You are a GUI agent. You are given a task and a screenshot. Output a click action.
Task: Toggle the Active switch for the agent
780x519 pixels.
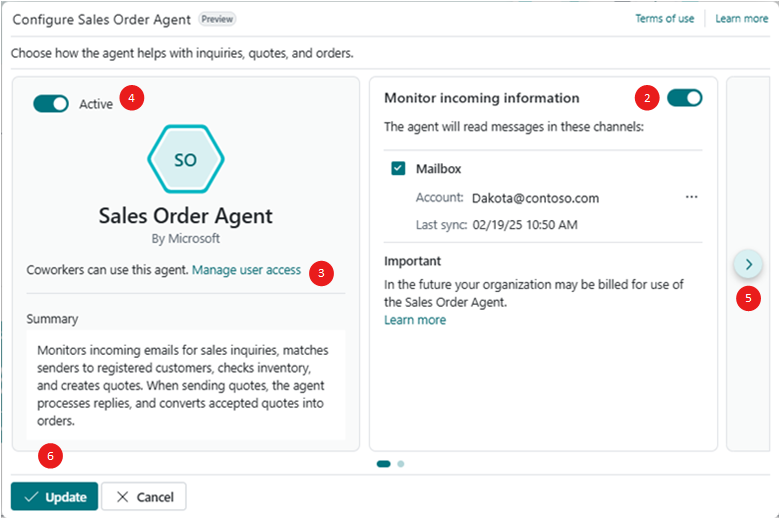click(51, 104)
